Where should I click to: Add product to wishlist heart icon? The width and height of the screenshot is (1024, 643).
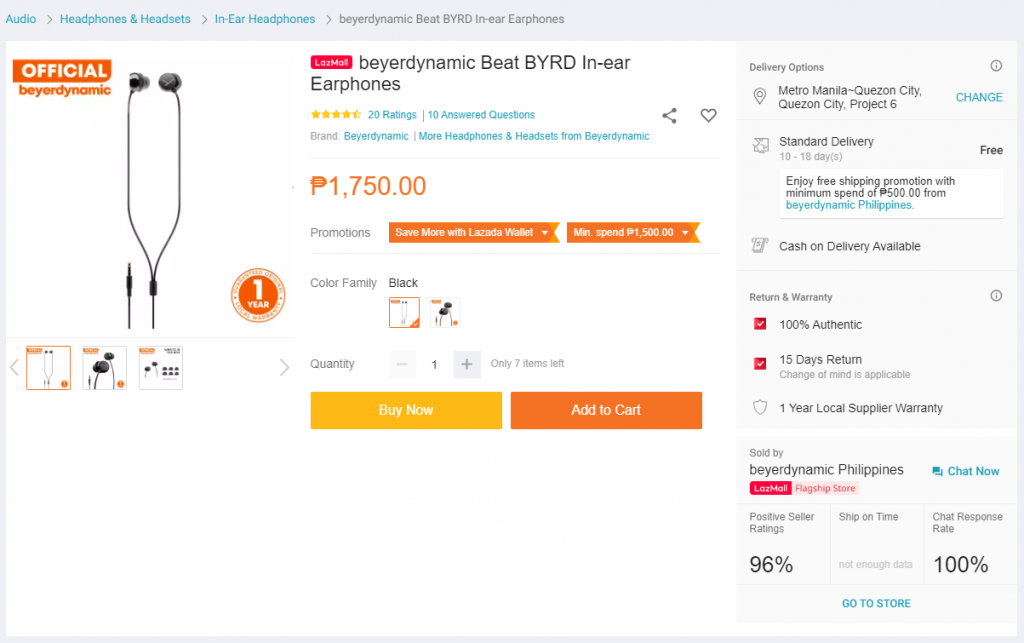708,115
